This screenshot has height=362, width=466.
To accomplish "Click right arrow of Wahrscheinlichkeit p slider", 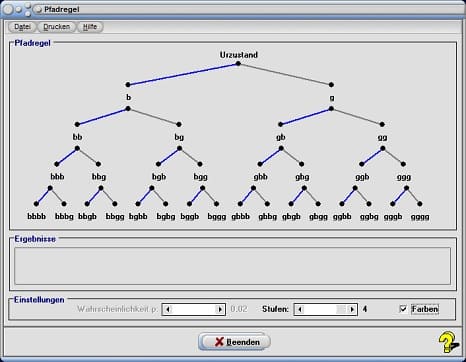I will (220, 310).
